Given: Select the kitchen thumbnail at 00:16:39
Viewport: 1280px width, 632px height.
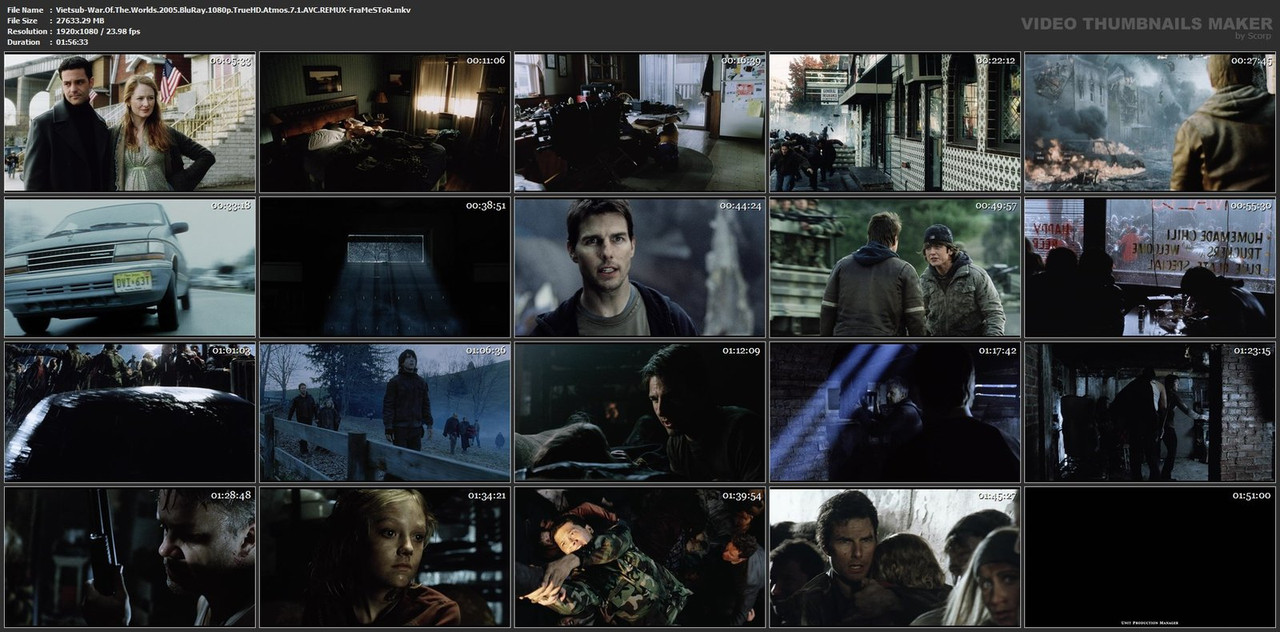Looking at the screenshot, I should 640,122.
